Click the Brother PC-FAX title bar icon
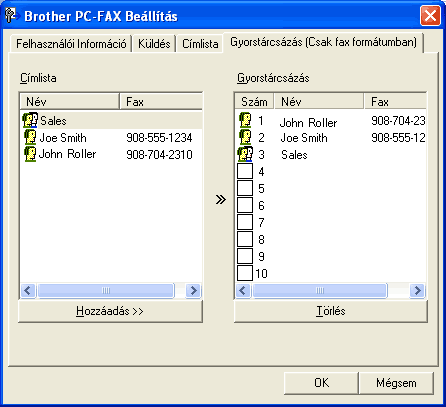Viewport: 446px width, 407px height. [11, 15]
